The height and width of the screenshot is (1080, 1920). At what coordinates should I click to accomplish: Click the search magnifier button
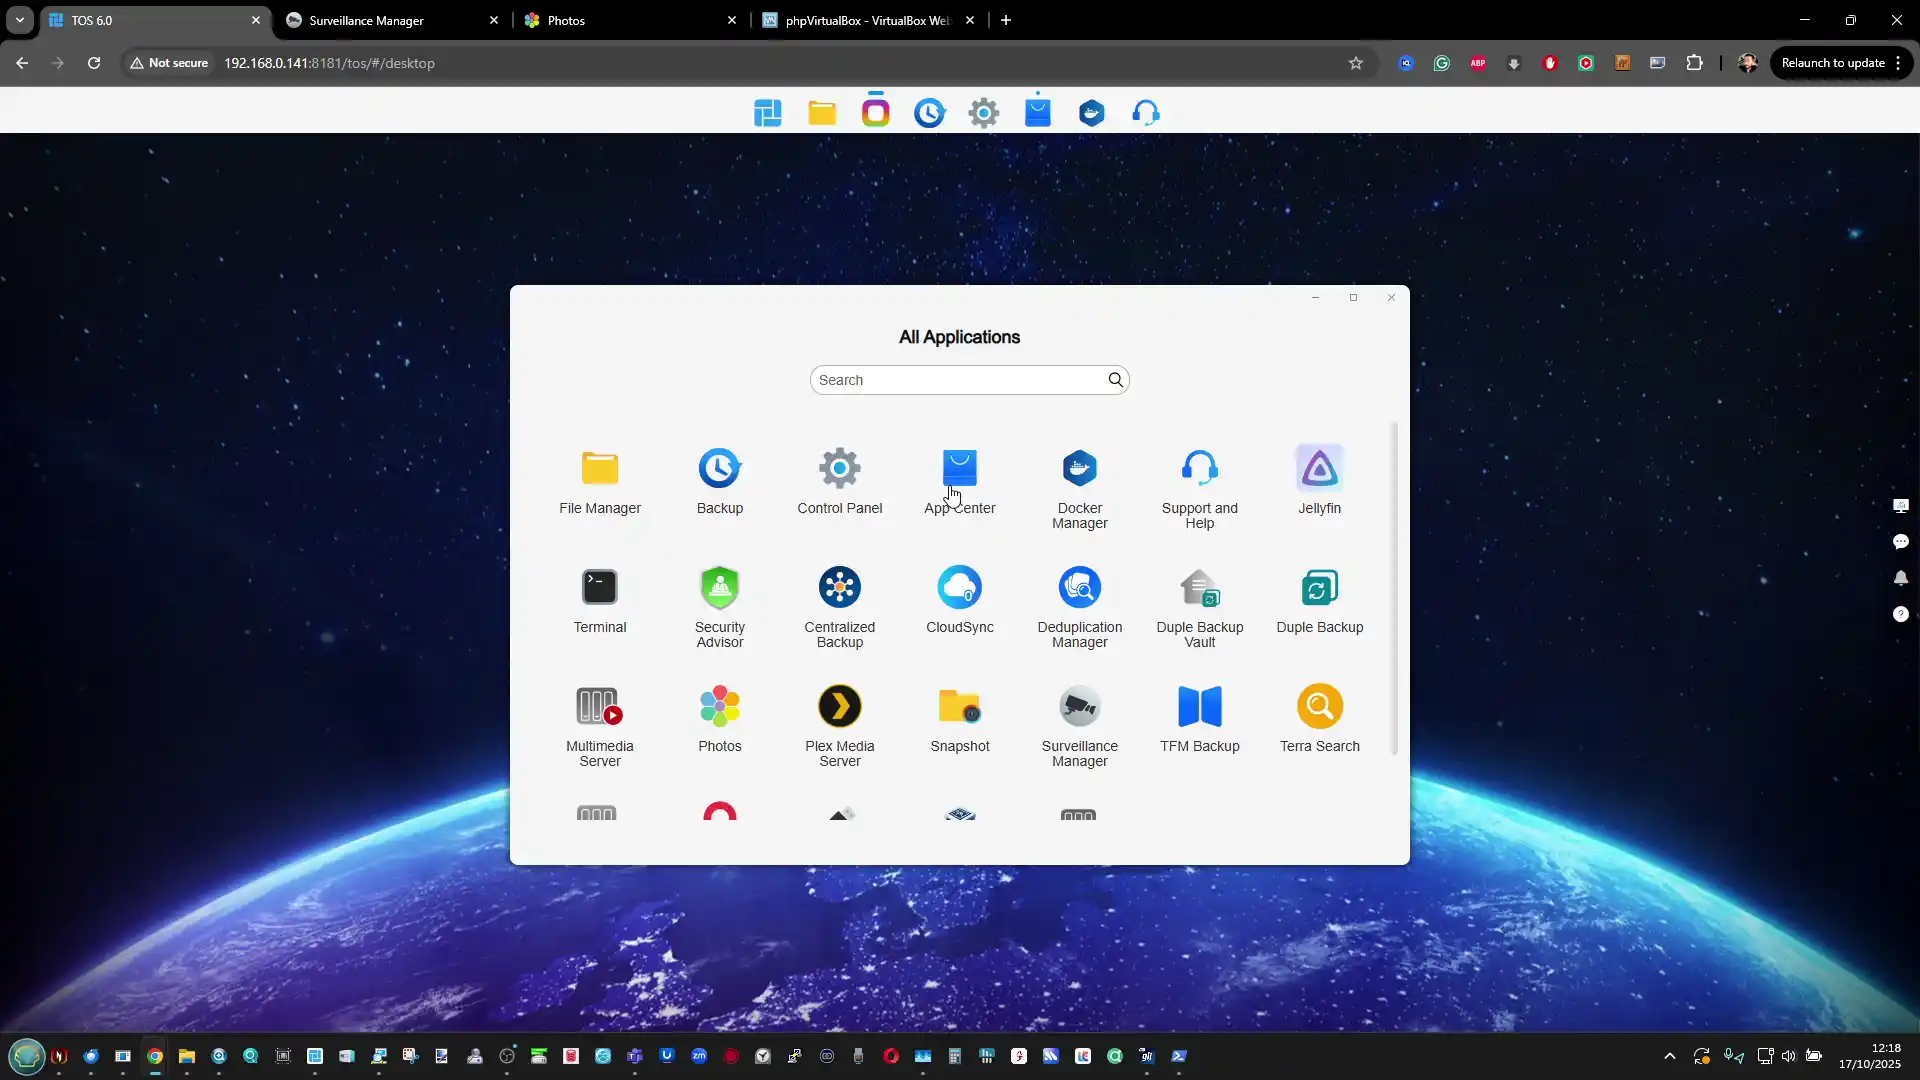click(x=1115, y=380)
